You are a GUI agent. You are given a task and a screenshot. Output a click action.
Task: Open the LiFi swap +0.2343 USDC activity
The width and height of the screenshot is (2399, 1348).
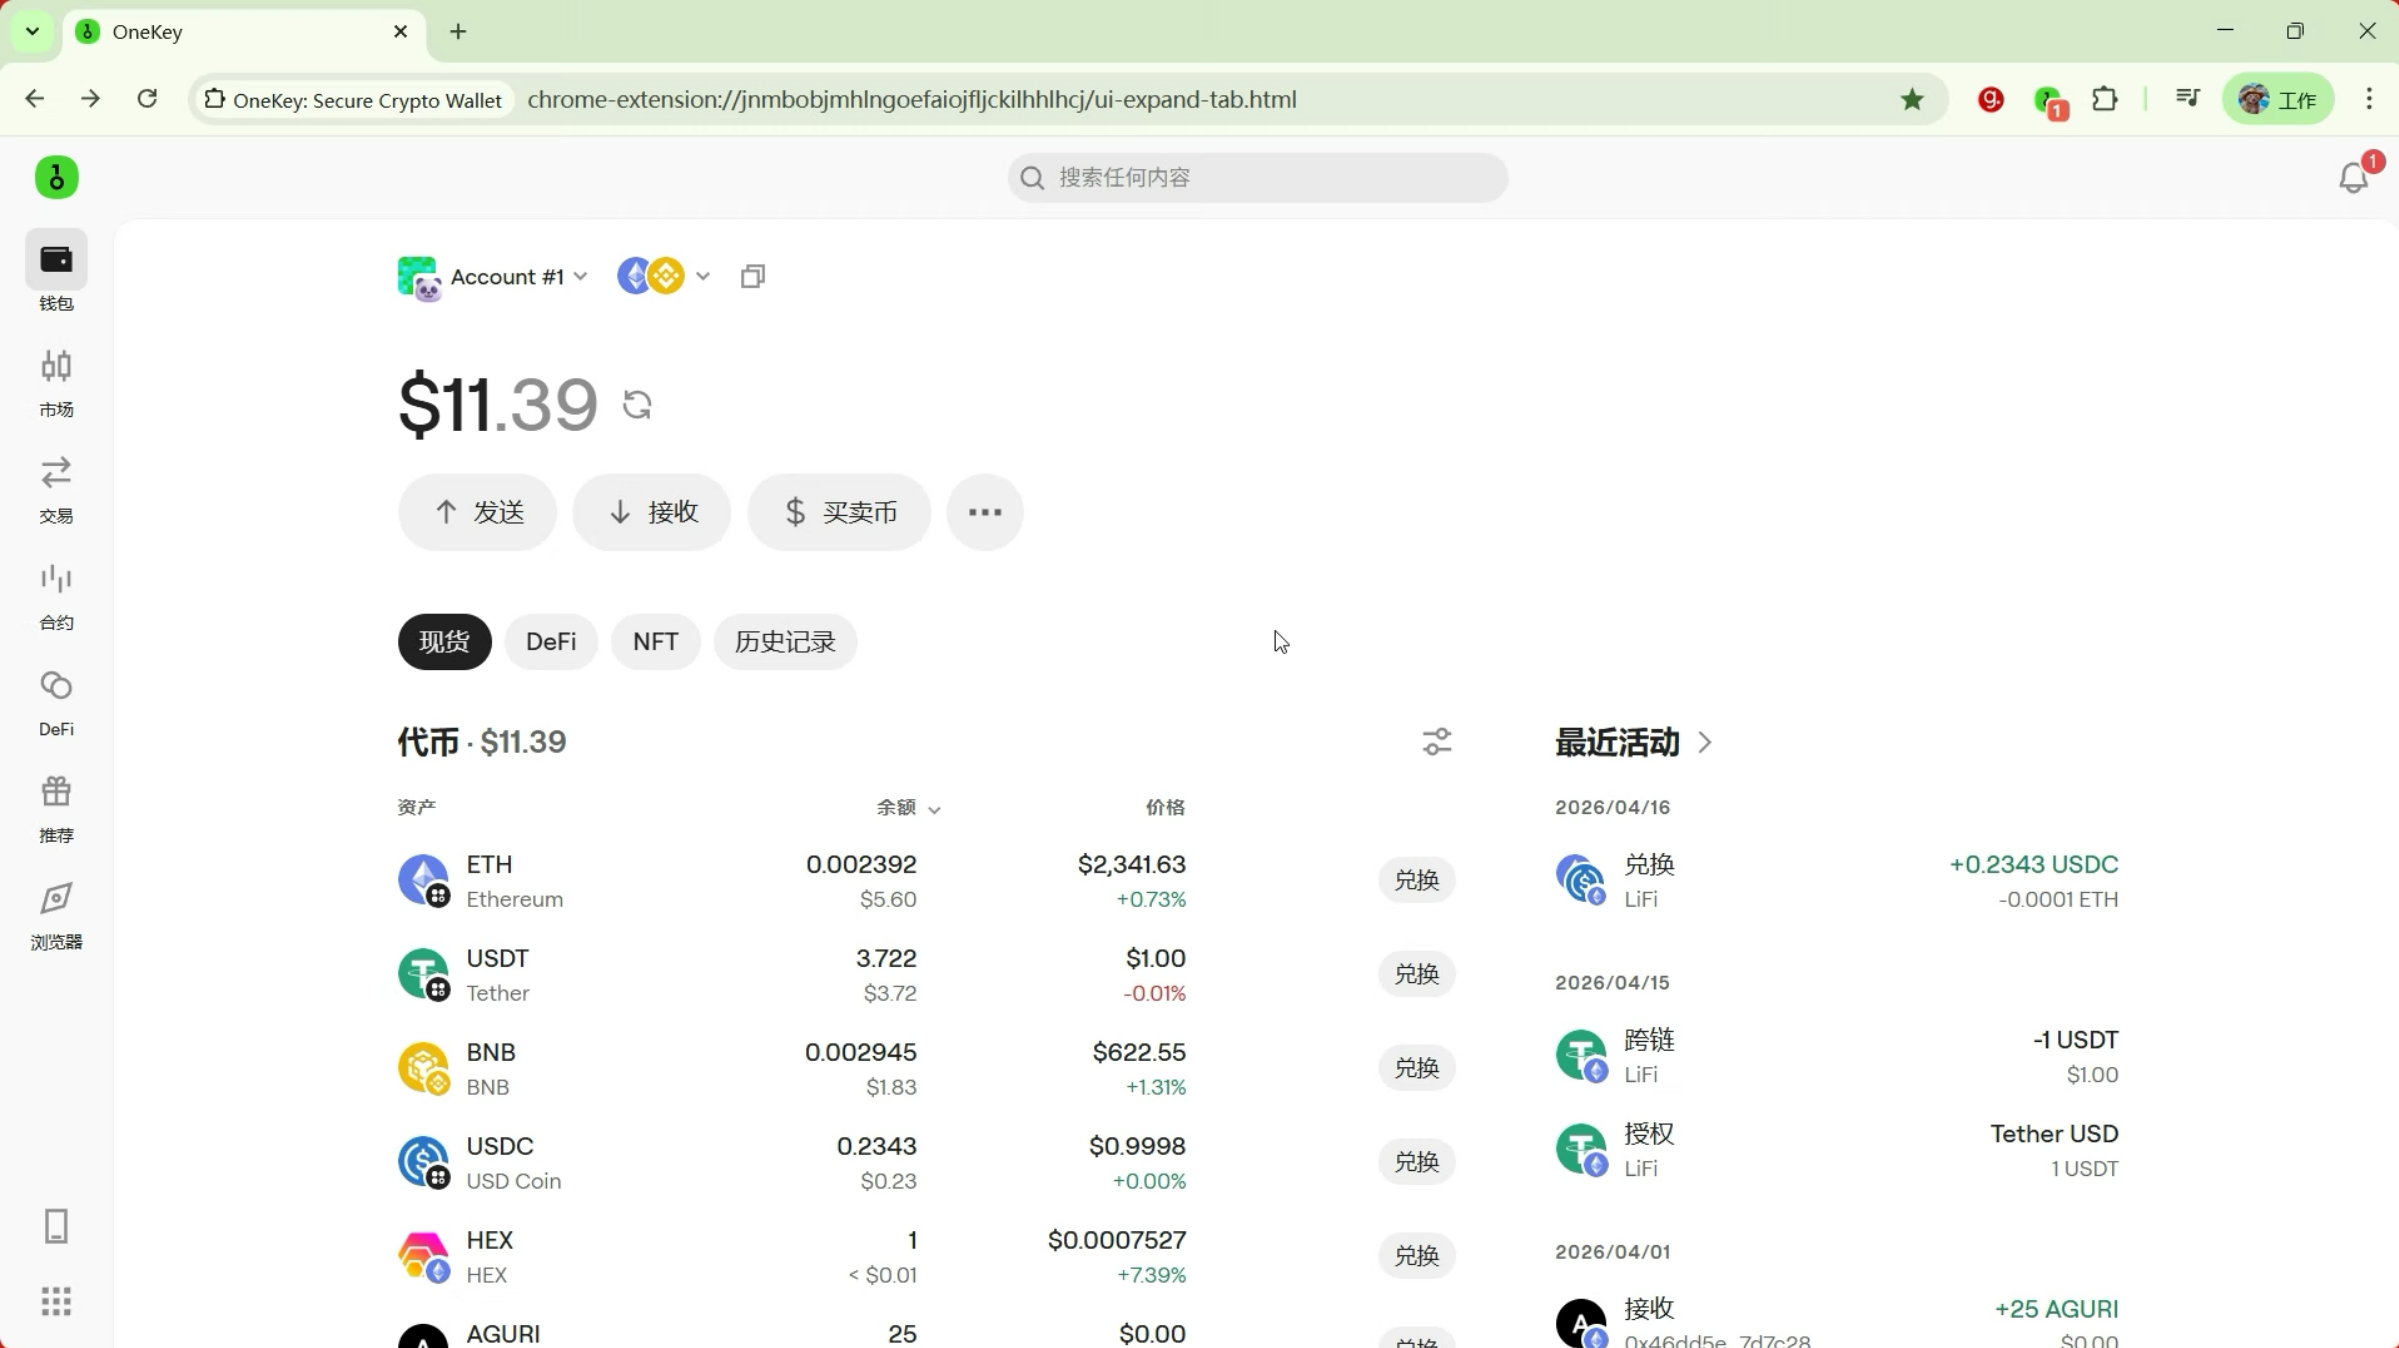[x=1837, y=881]
